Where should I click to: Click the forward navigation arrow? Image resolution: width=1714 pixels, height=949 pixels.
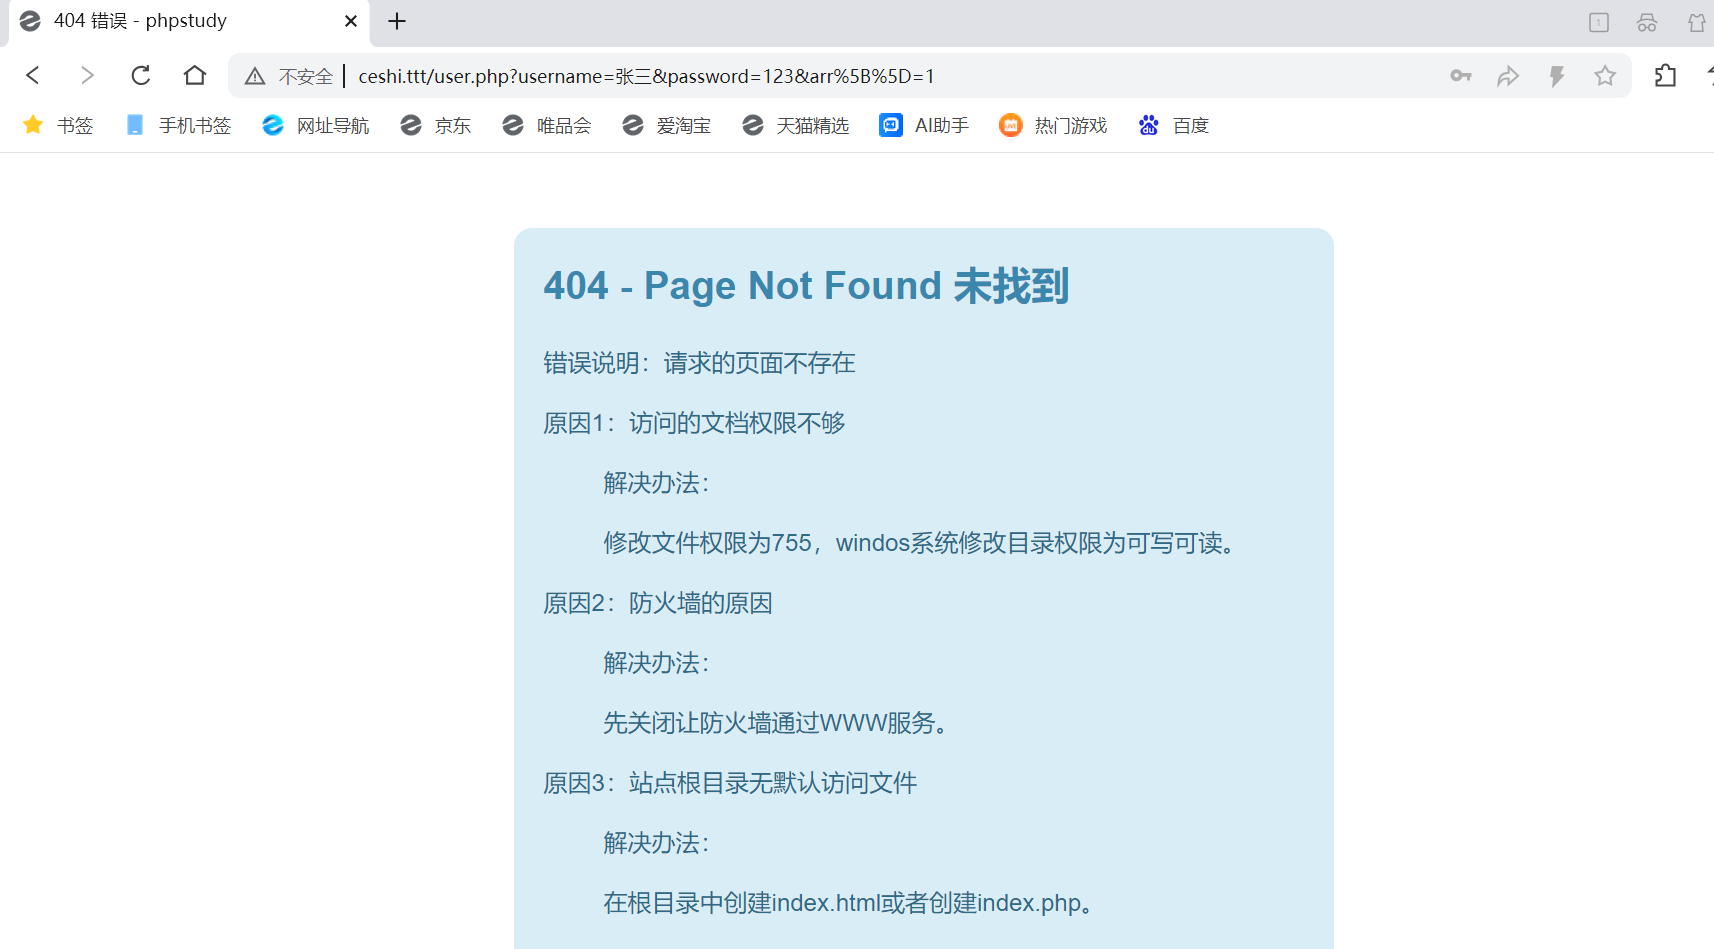point(87,76)
